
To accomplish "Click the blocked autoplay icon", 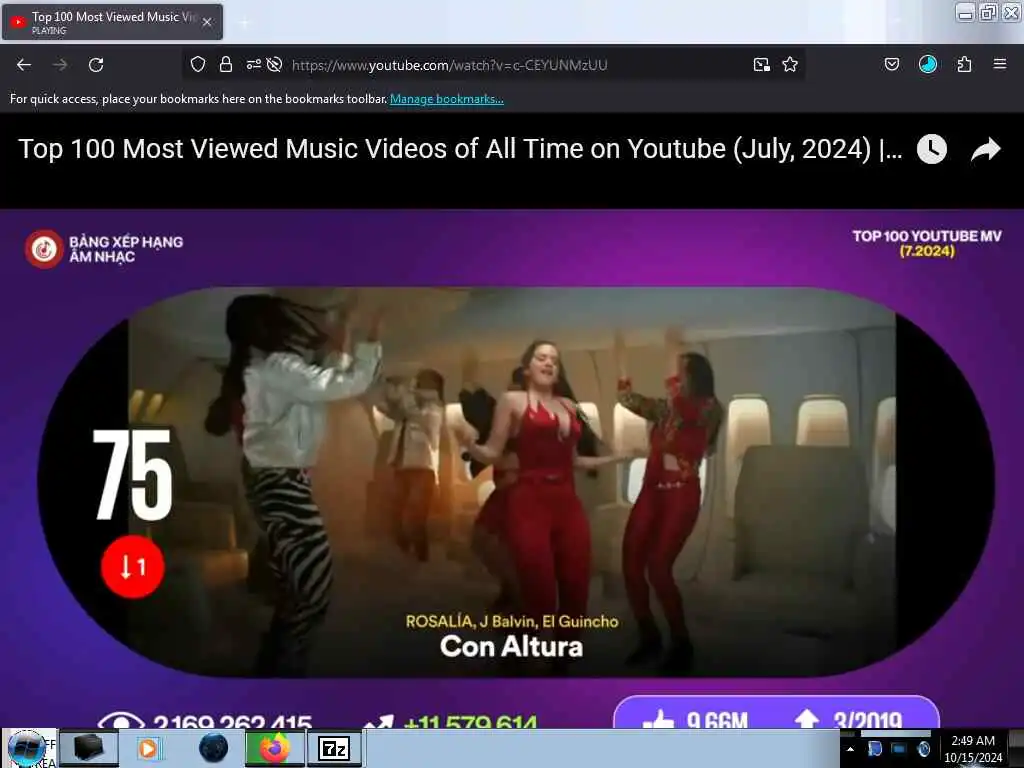I will [x=274, y=64].
